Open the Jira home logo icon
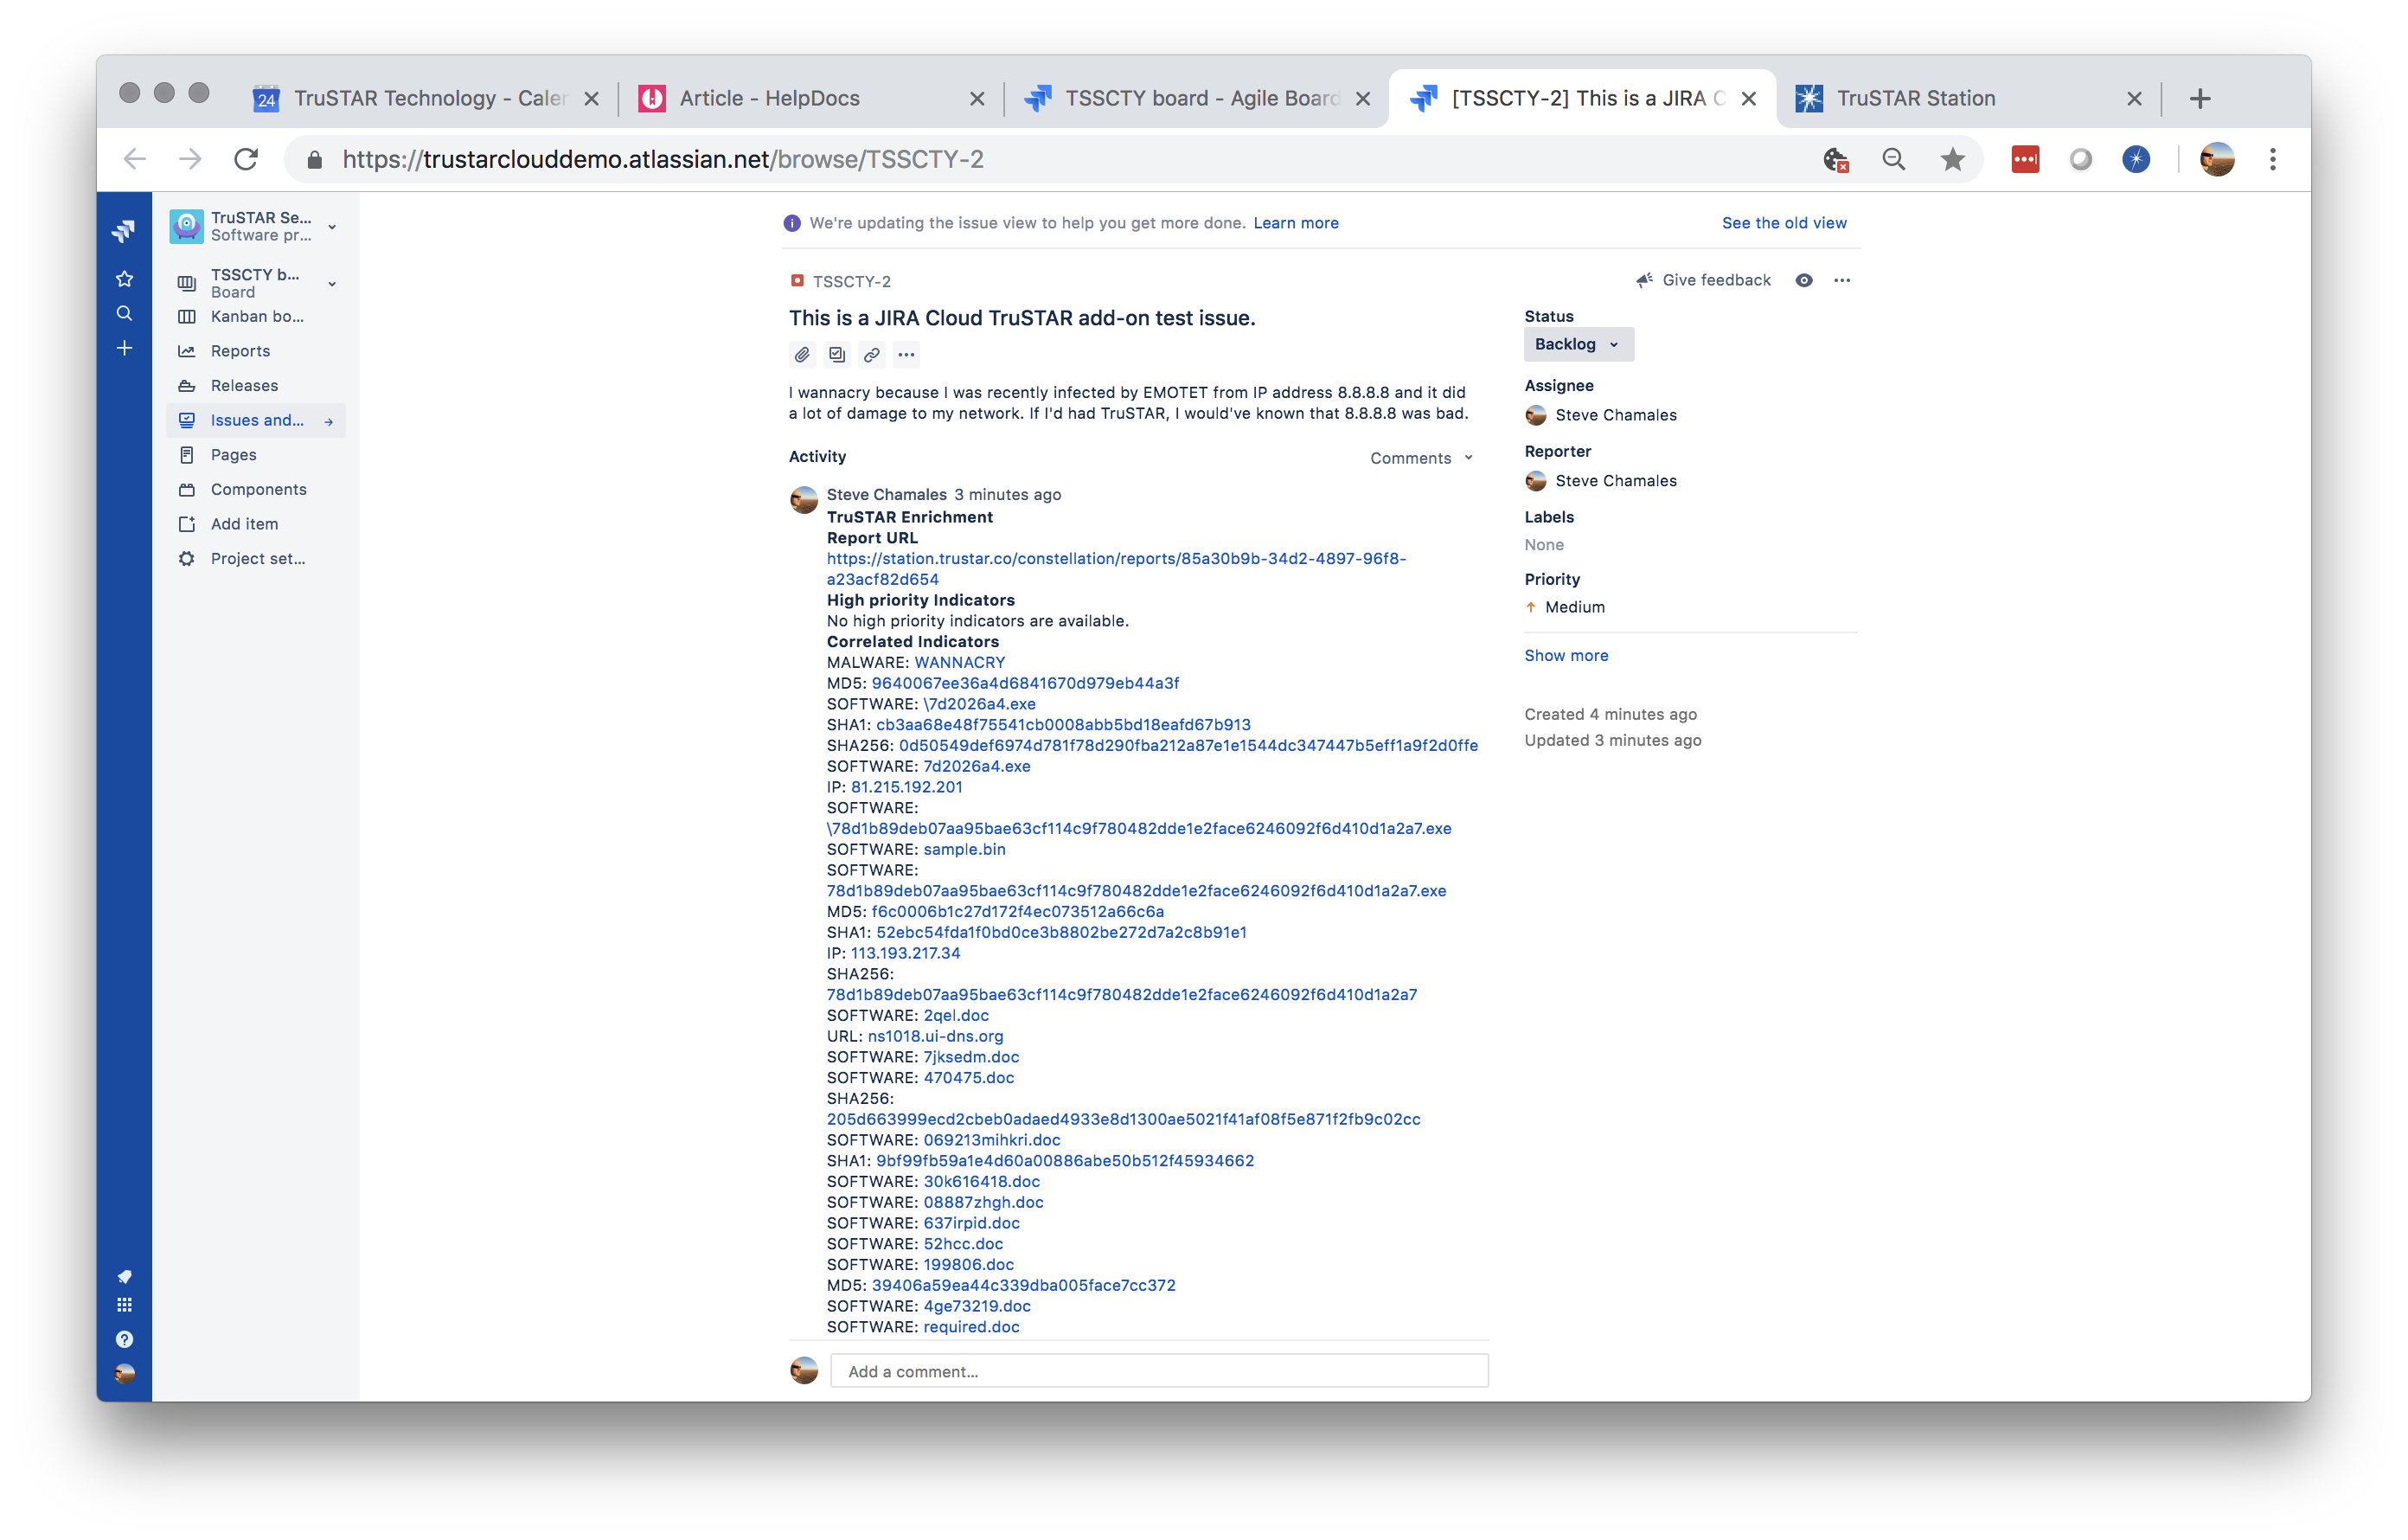 (x=124, y=231)
